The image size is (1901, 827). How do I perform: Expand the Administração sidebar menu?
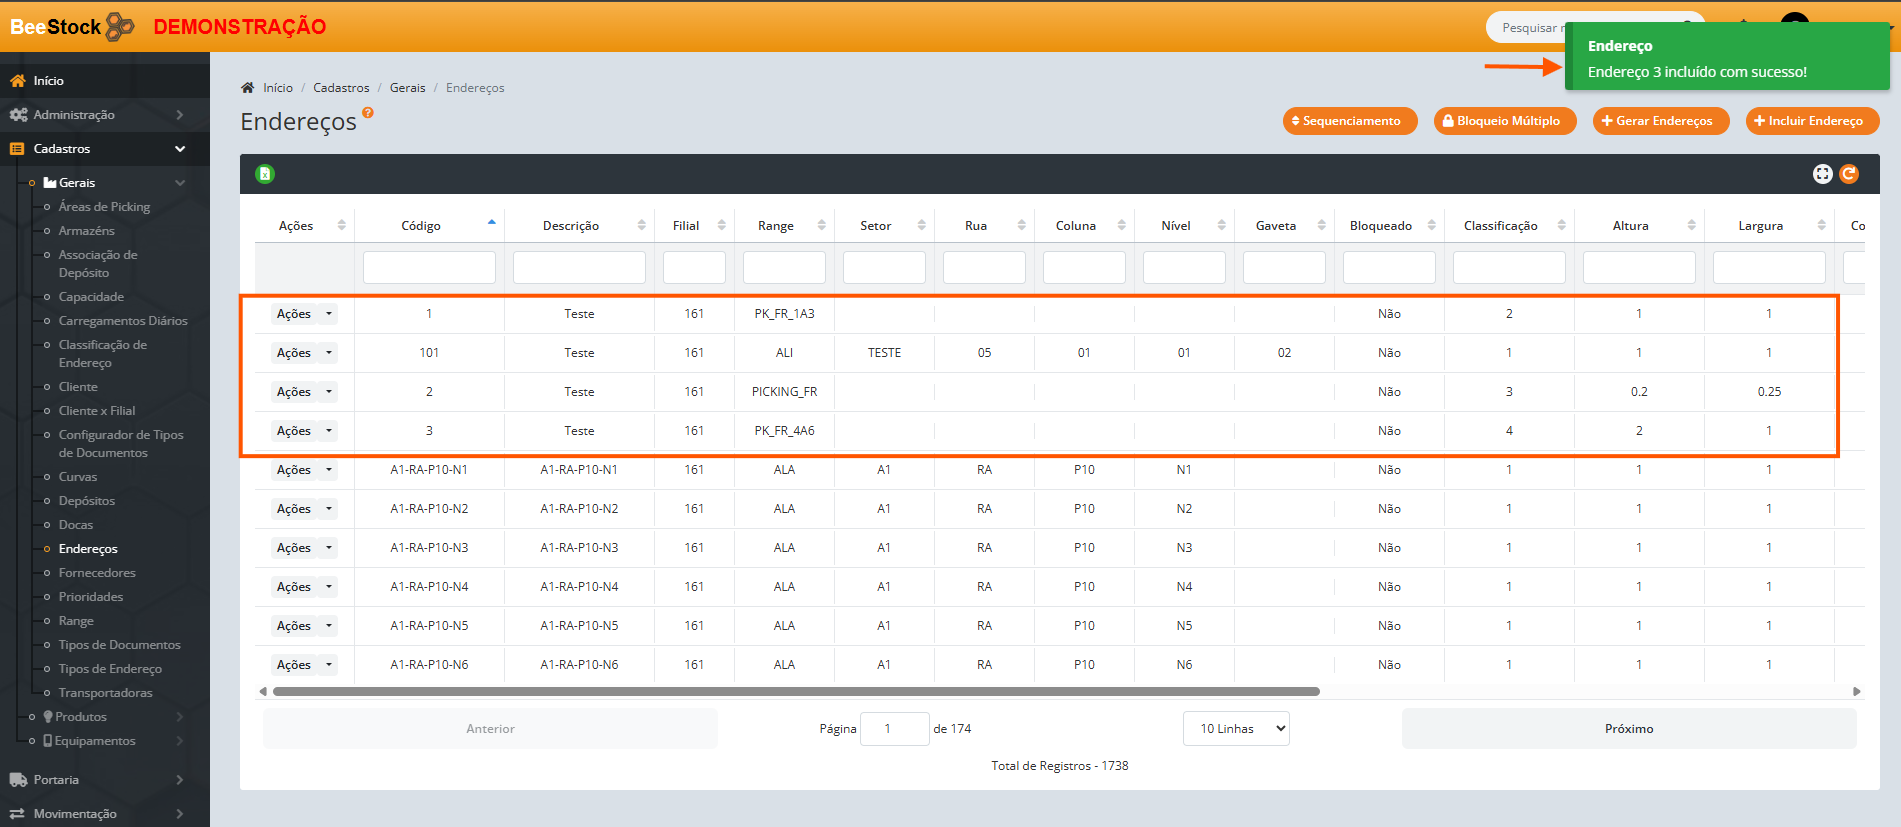[x=104, y=115]
